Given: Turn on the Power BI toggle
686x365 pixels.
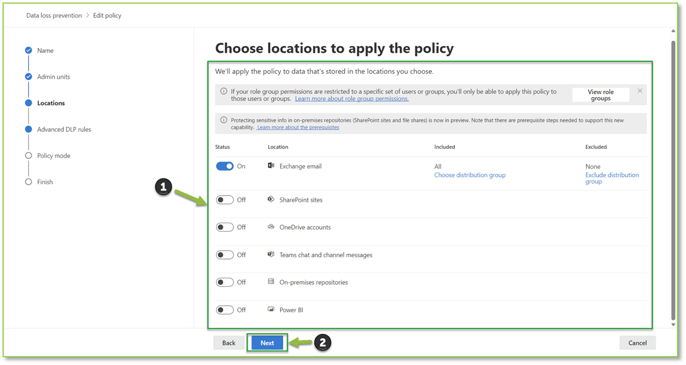Looking at the screenshot, I should point(225,310).
